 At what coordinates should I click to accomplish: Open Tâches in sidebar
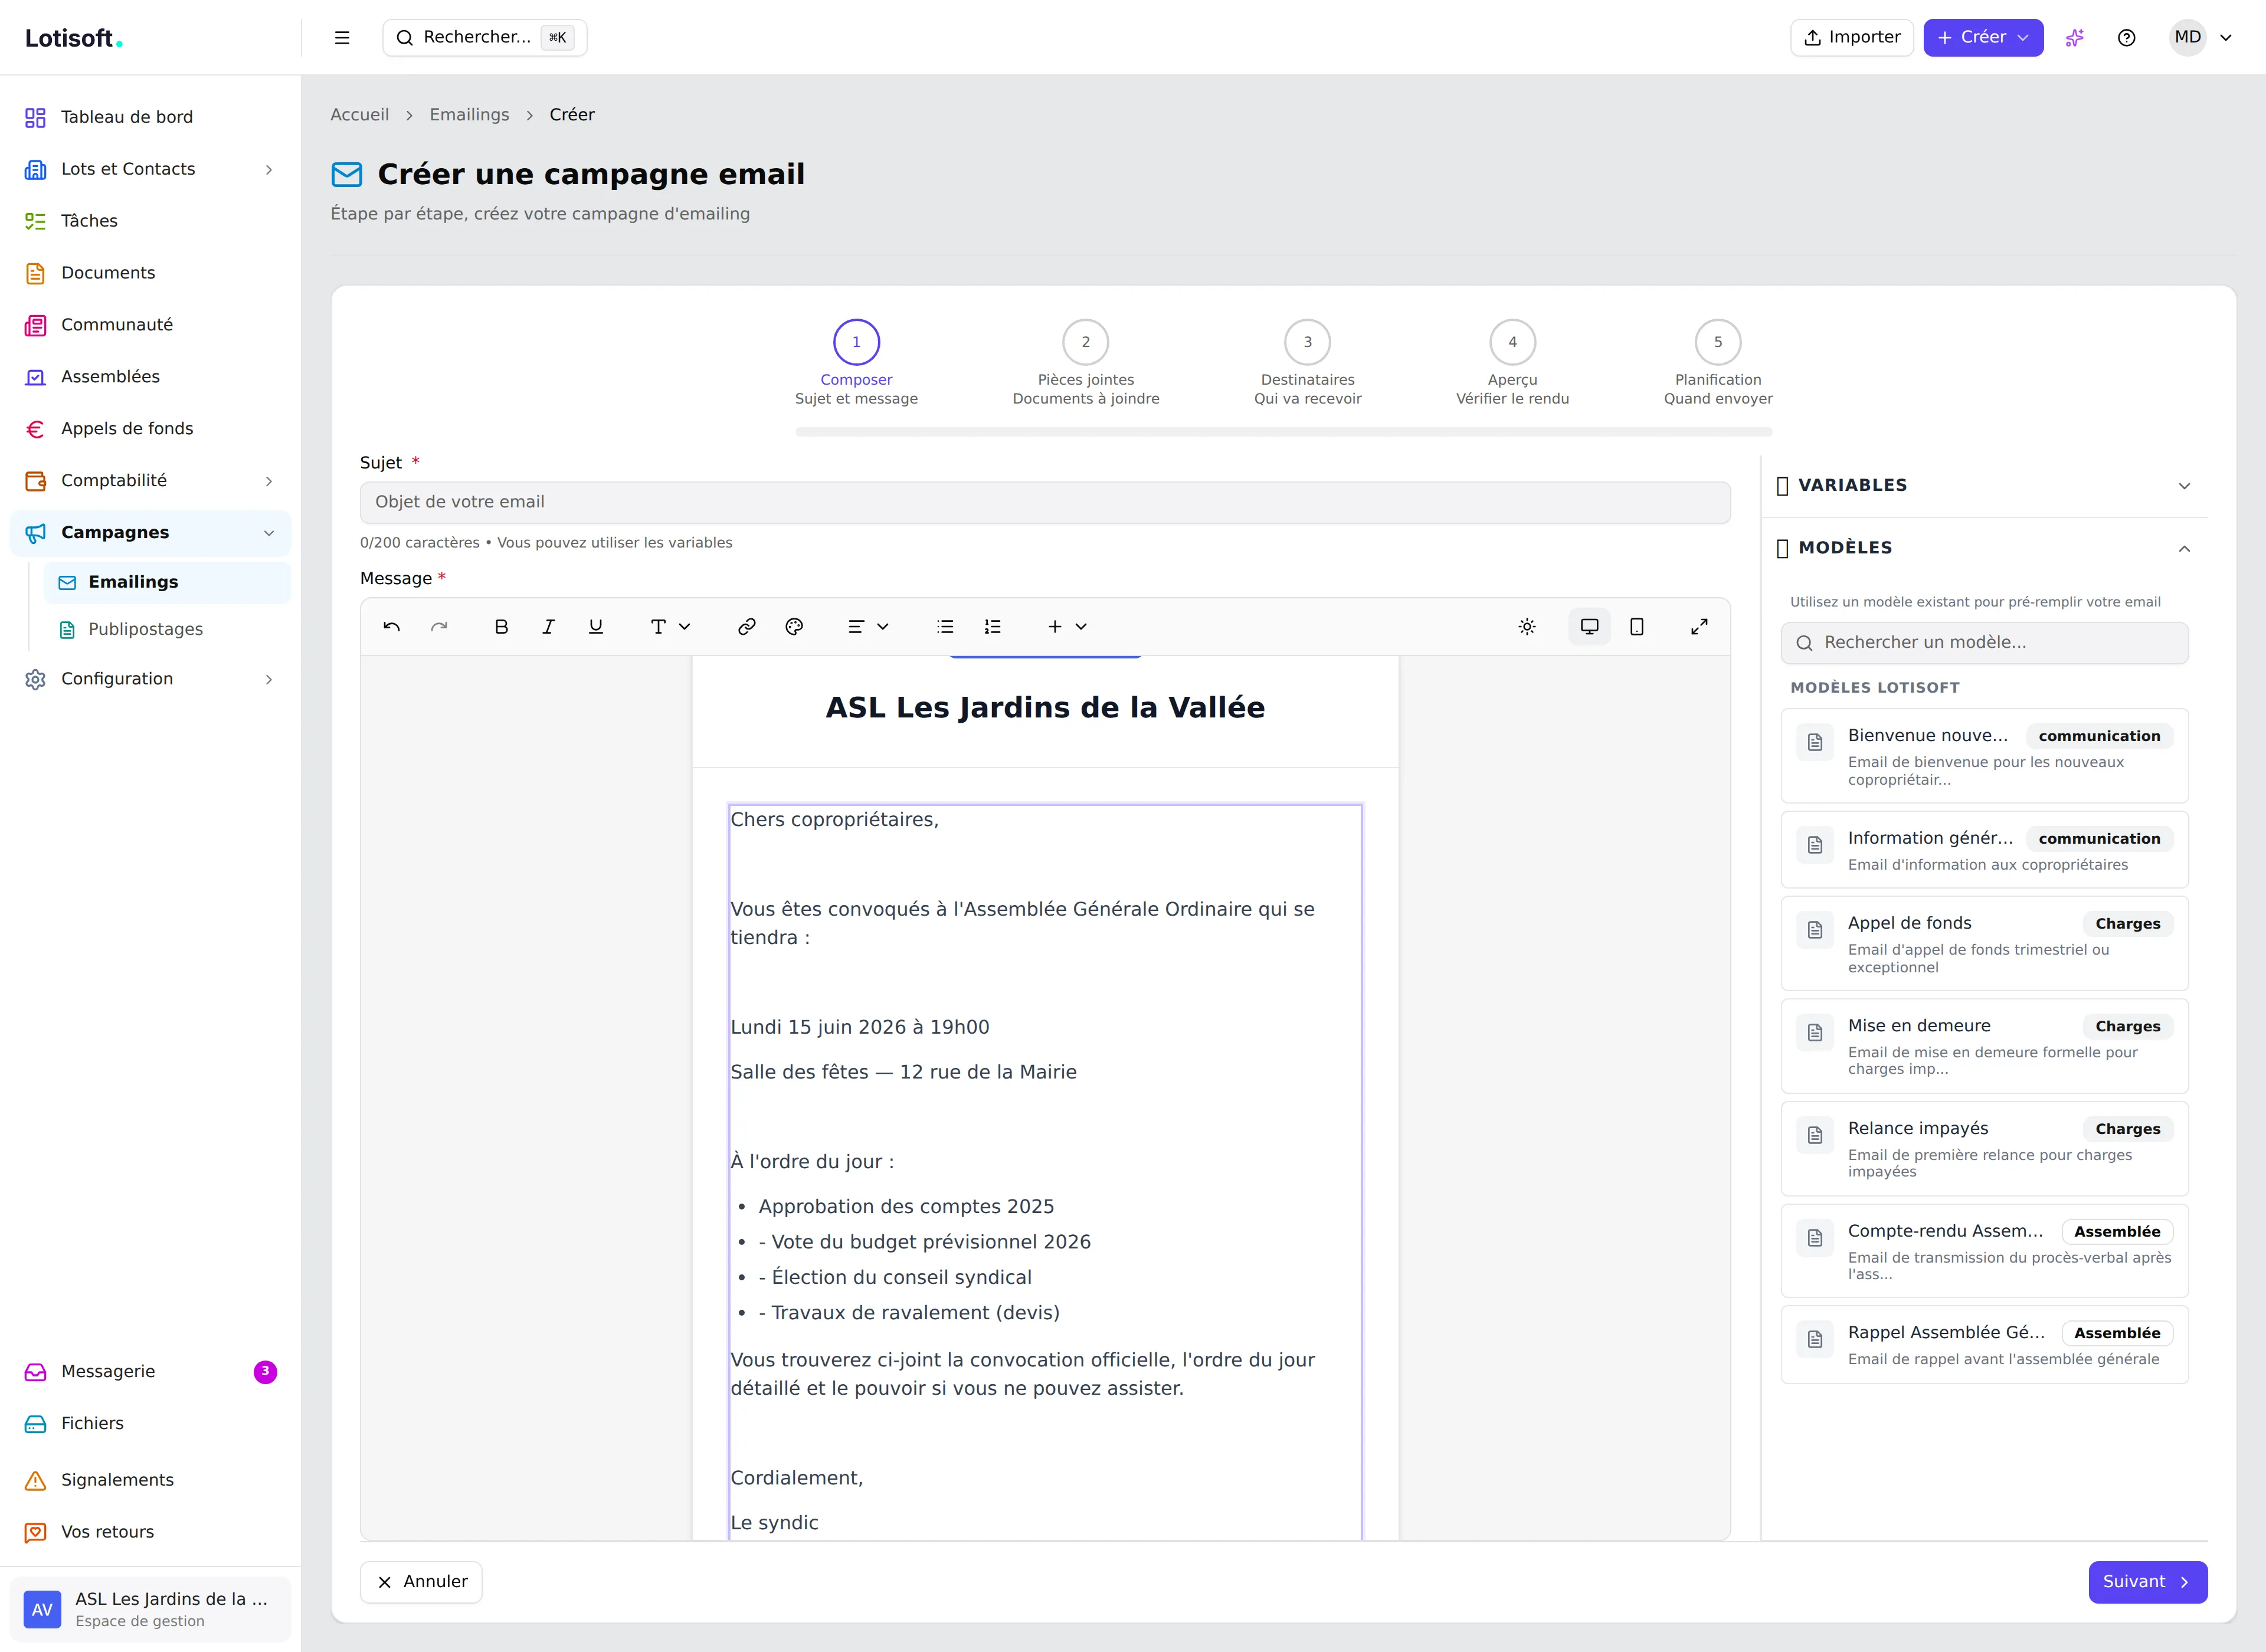coord(150,221)
